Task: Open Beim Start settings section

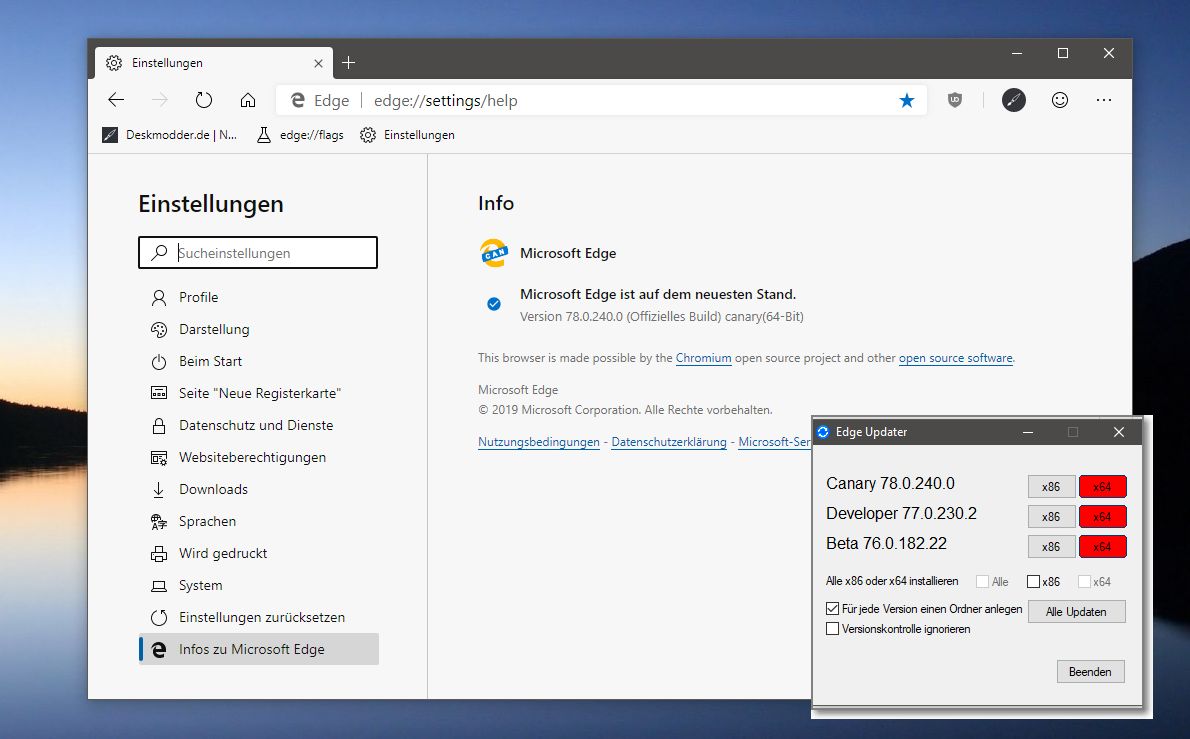Action: [259, 361]
